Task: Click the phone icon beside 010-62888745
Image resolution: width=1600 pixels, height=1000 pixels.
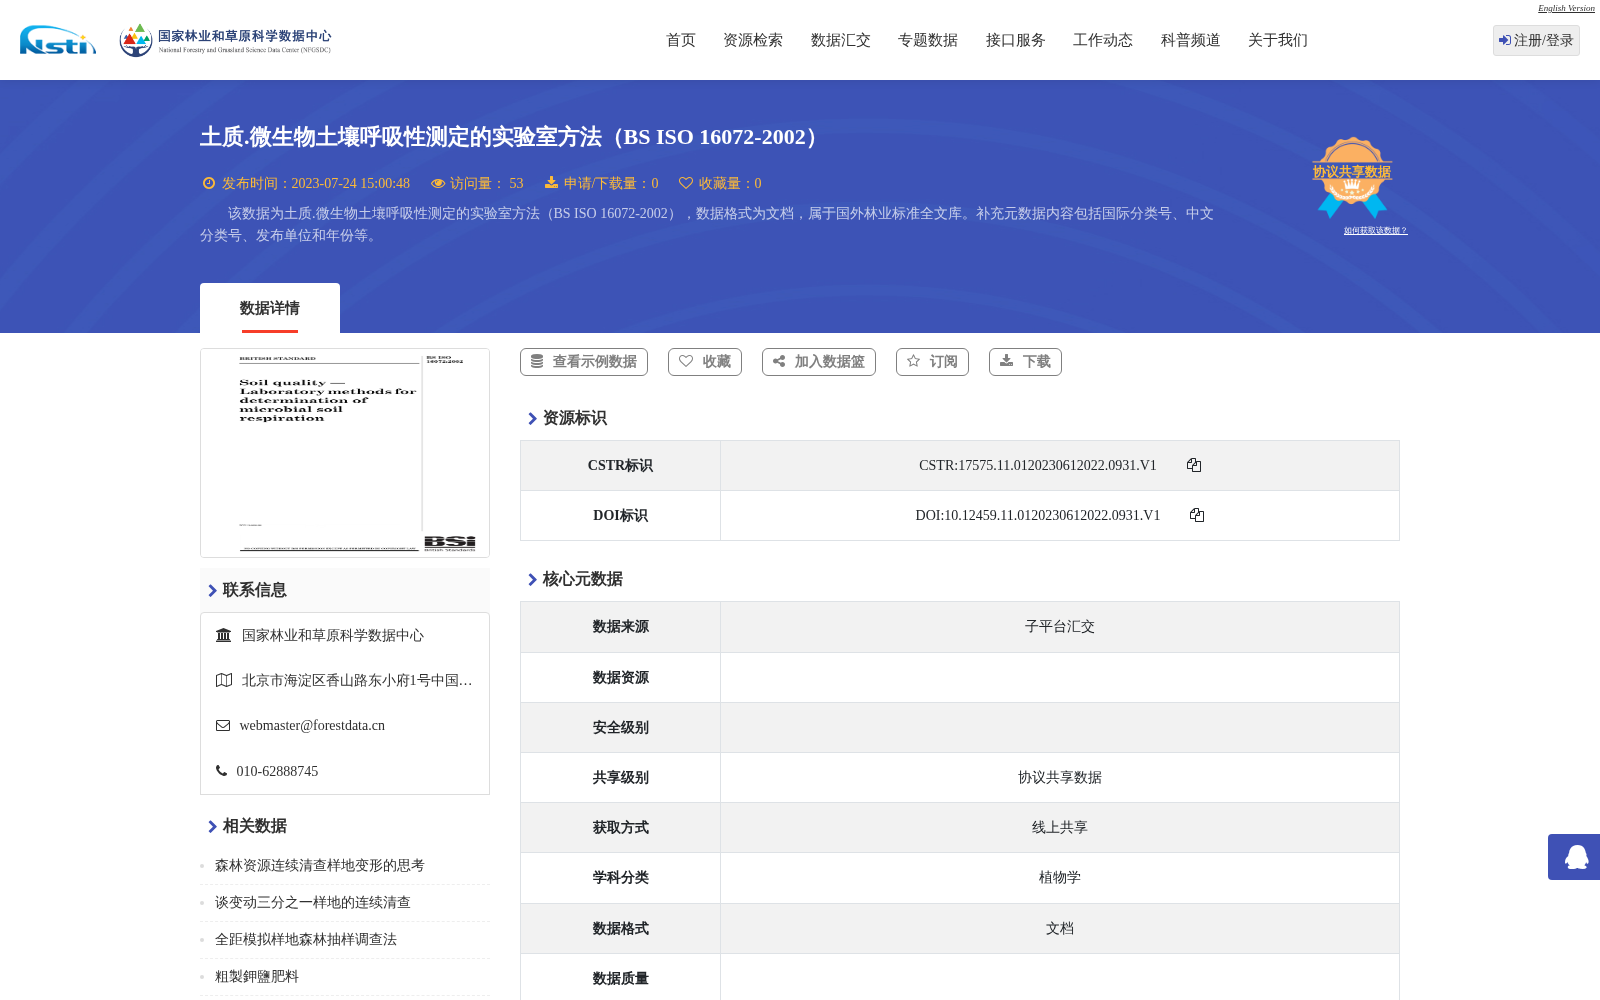Action: click(221, 771)
